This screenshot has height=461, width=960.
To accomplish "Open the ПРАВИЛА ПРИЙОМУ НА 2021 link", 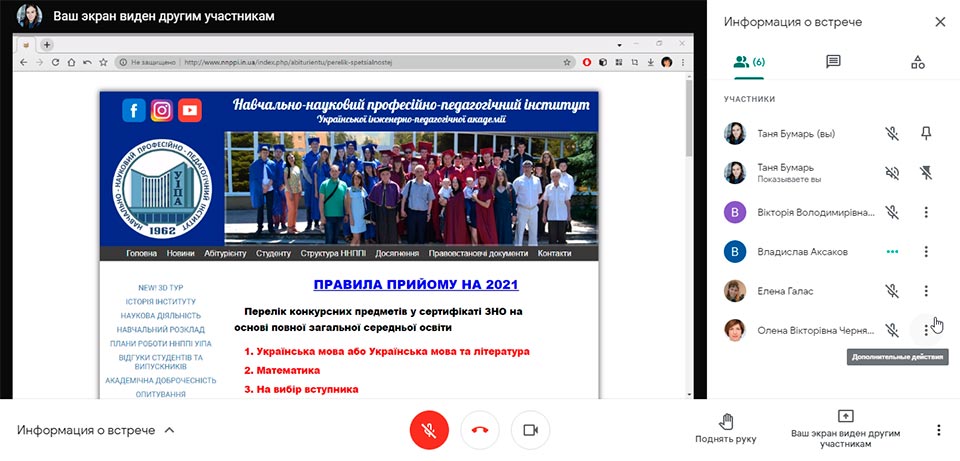I will (x=416, y=285).
